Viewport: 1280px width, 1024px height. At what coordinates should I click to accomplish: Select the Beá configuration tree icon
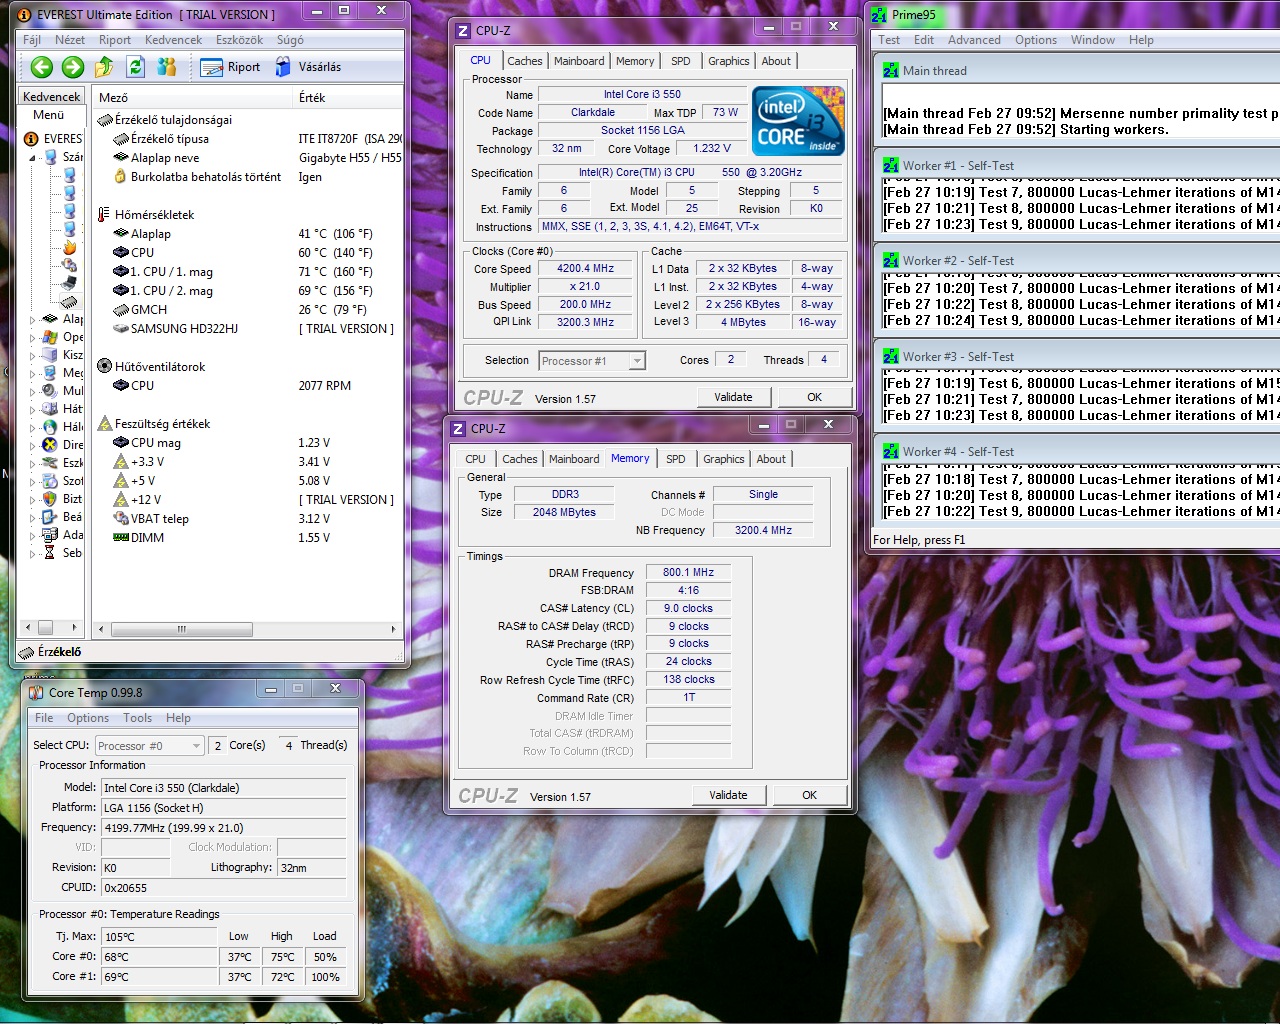click(50, 516)
